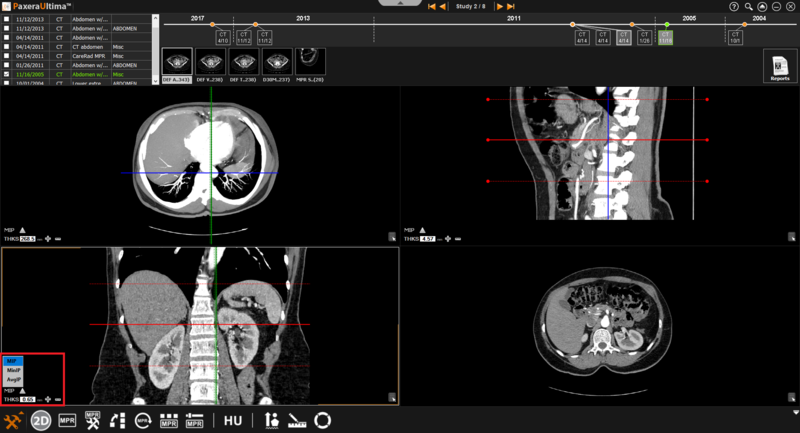The width and height of the screenshot is (800, 433).
Task: Switch to 2D view mode
Action: pos(41,420)
